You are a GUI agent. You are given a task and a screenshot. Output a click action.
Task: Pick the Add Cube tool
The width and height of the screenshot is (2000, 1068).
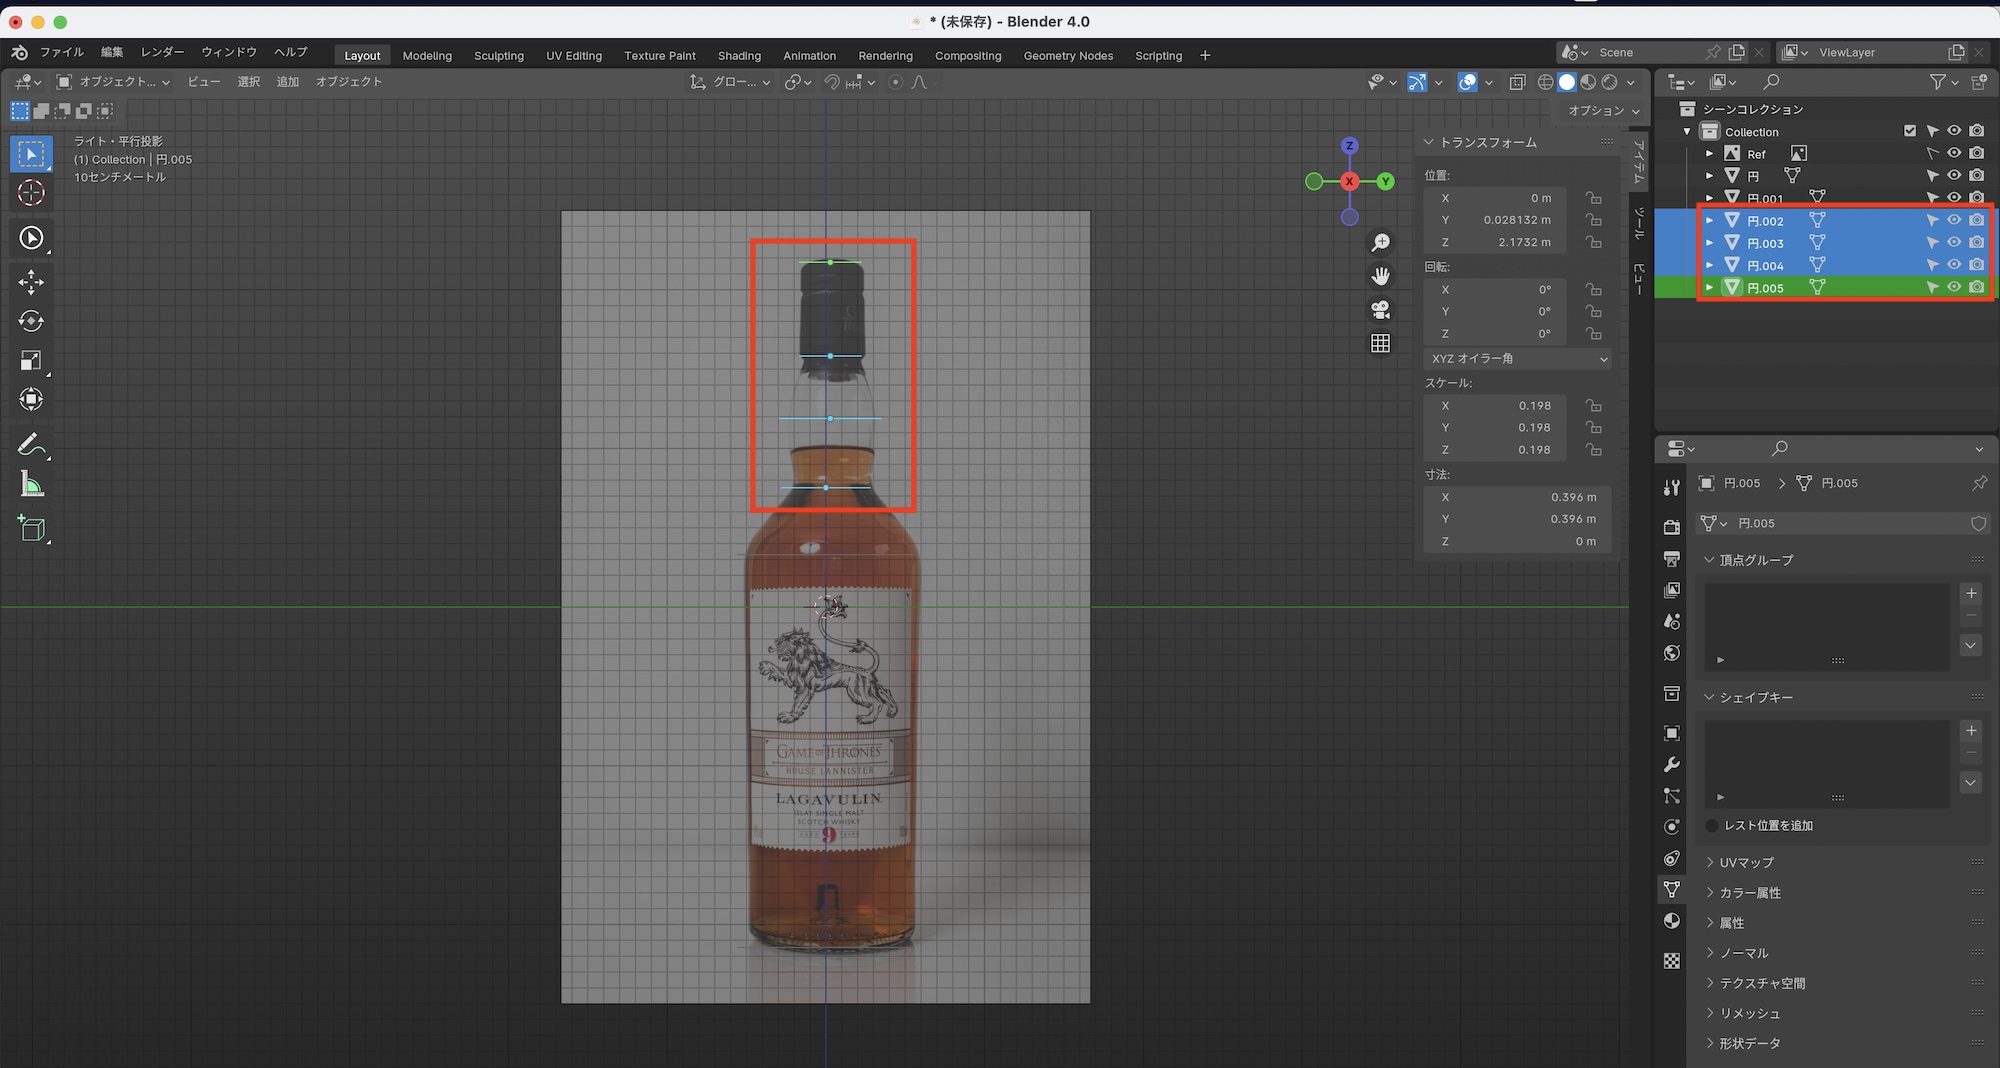point(31,529)
